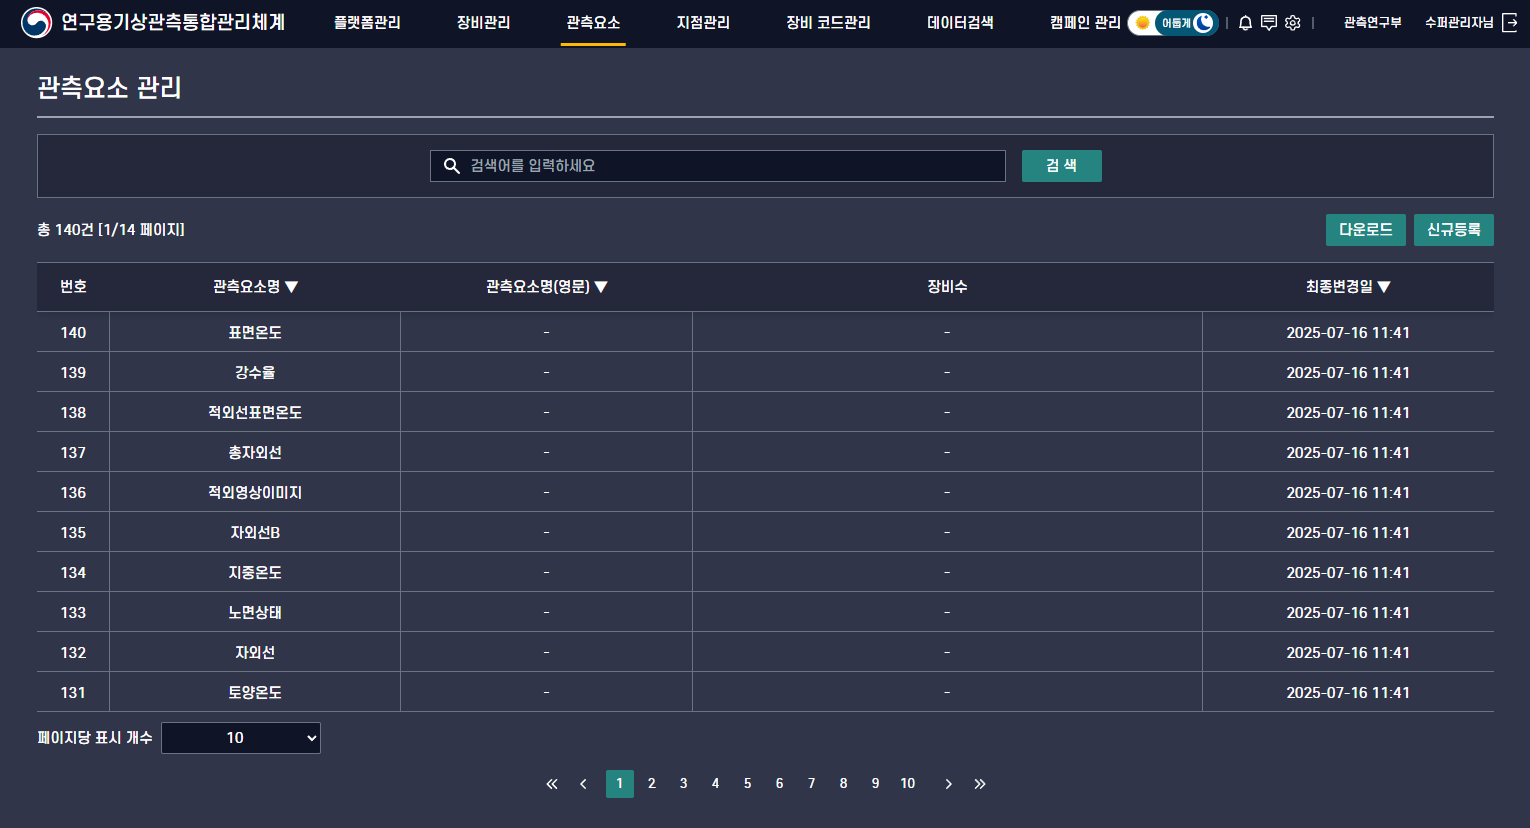The width and height of the screenshot is (1530, 828).
Task: Open the 지점관리 menu
Action: pyautogui.click(x=703, y=22)
